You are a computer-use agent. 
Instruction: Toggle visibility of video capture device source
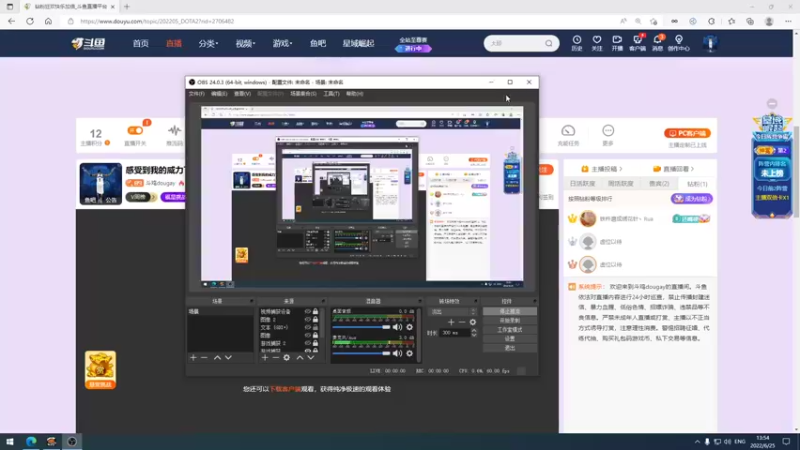pyautogui.click(x=308, y=311)
